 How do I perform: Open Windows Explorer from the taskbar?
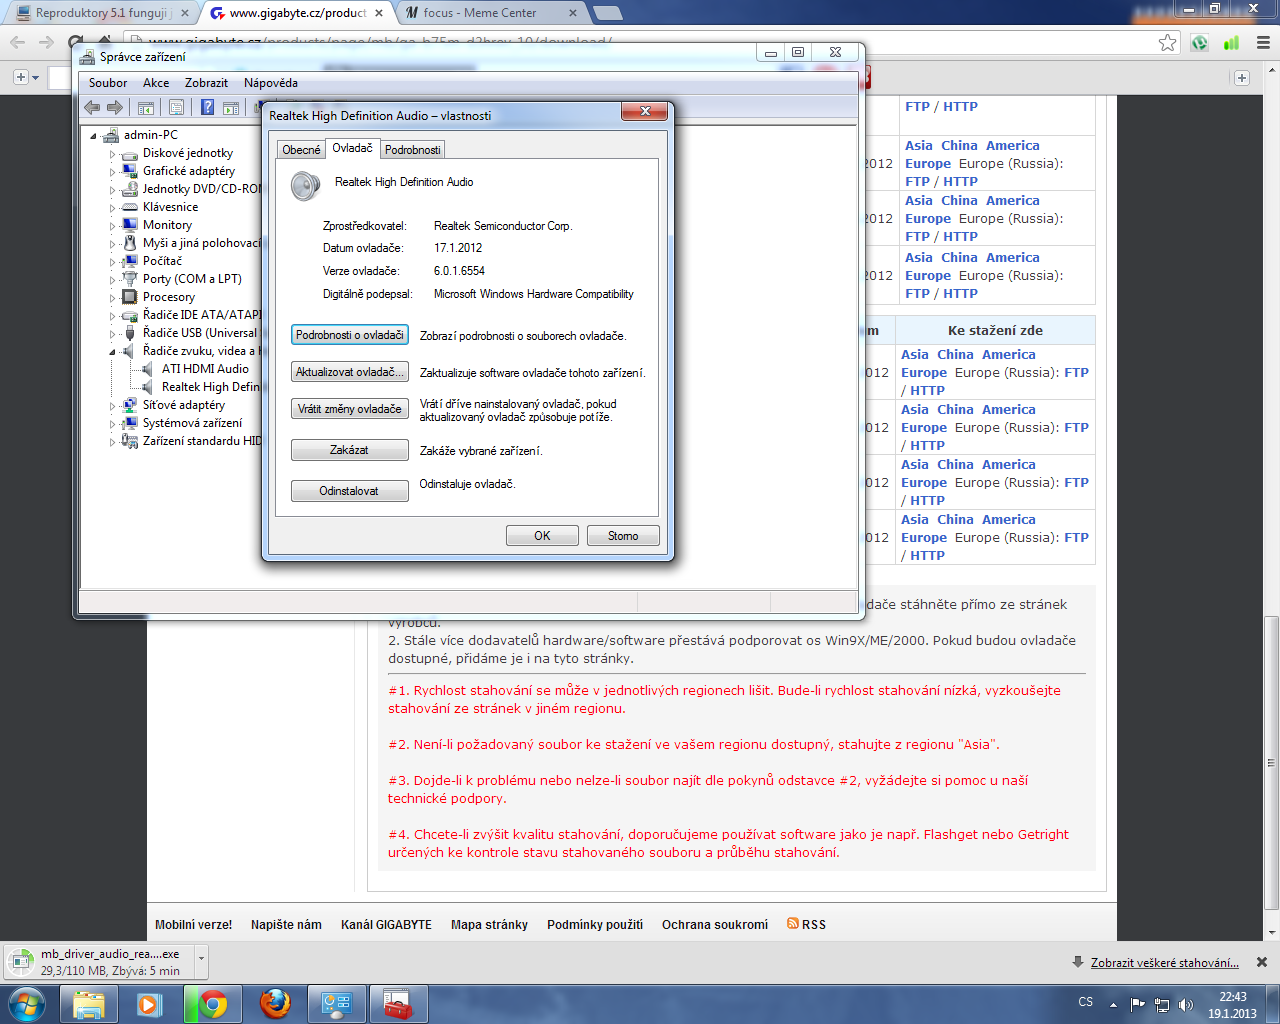89,1004
